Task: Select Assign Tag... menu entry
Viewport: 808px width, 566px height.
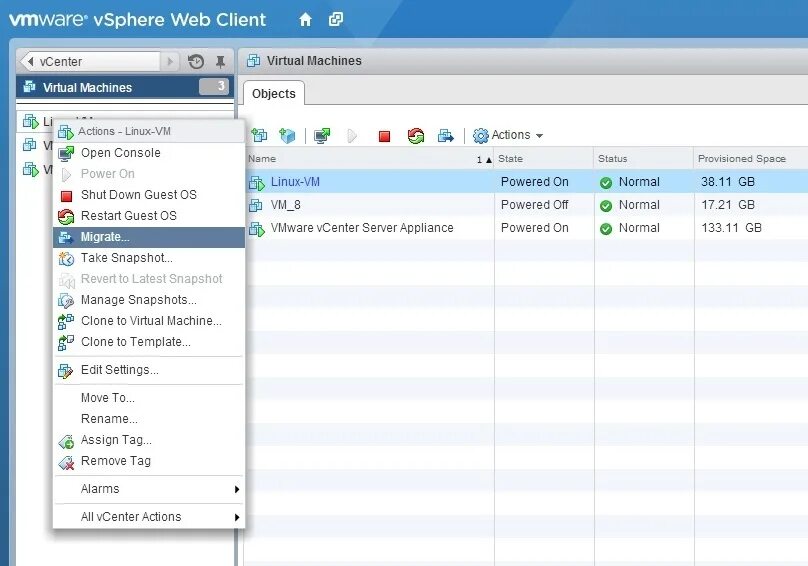Action: pos(148,440)
